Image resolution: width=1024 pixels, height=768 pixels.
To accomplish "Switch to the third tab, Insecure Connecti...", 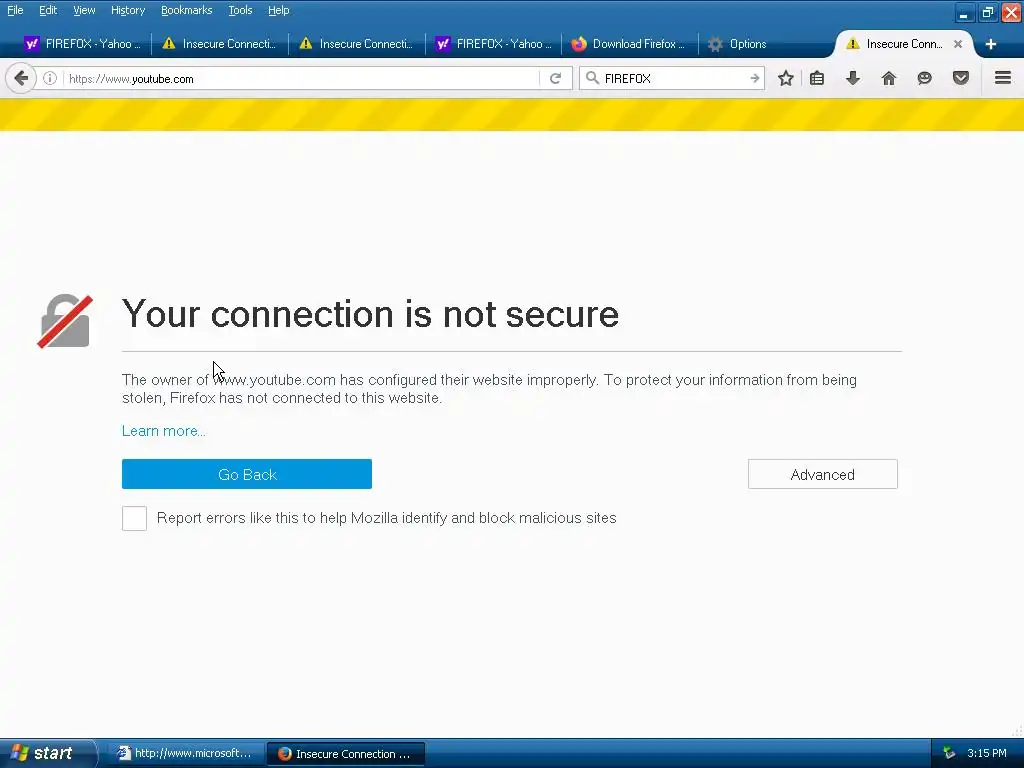I will click(356, 44).
